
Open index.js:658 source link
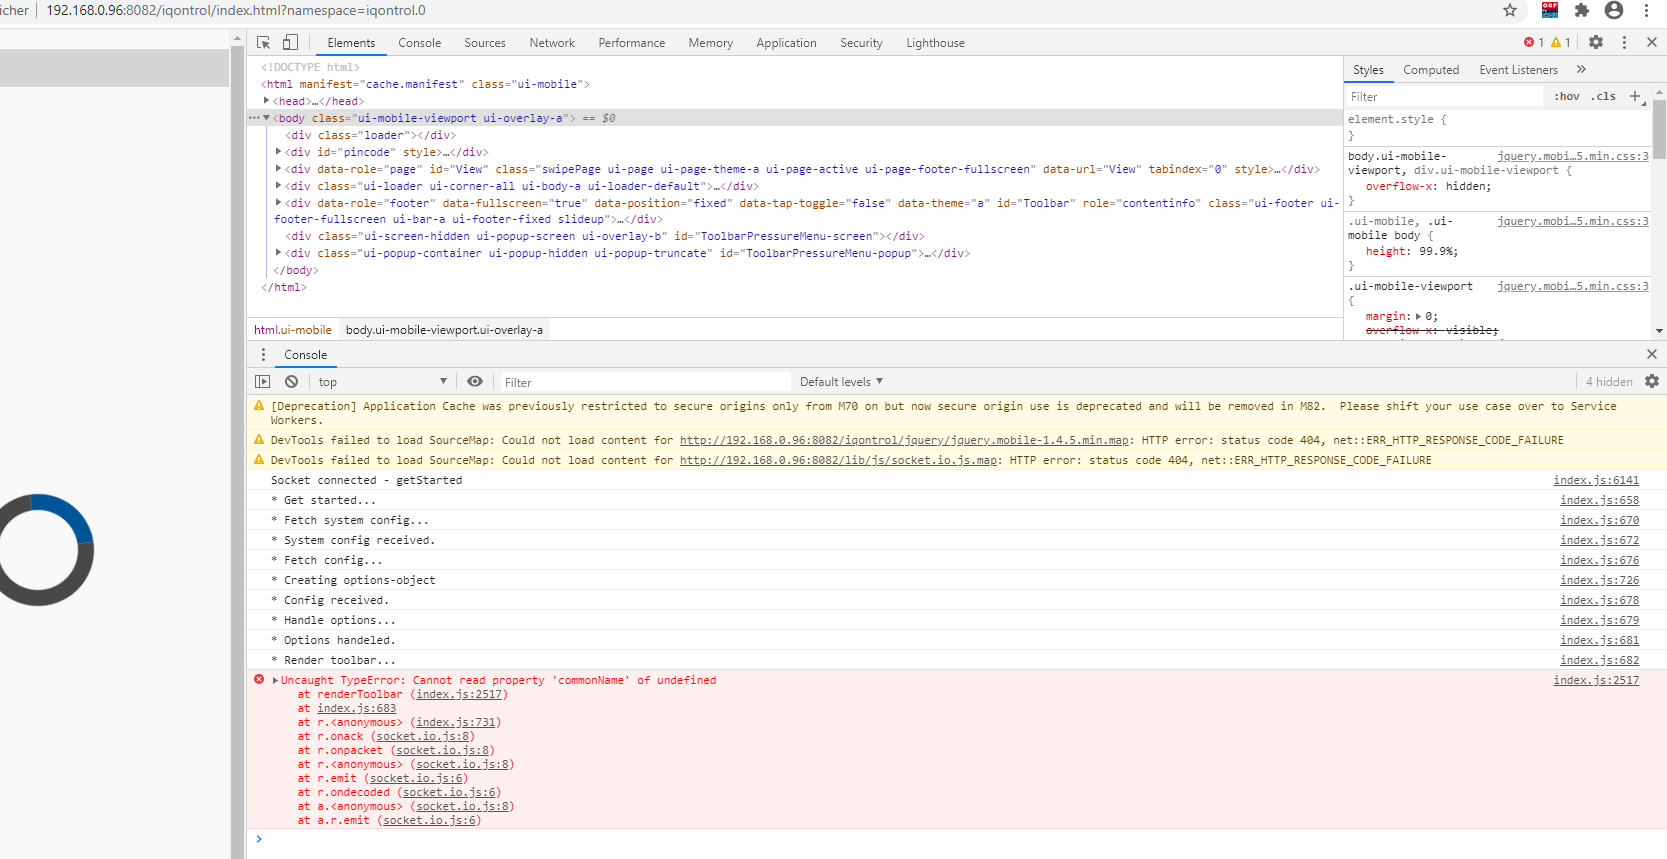pos(1599,500)
